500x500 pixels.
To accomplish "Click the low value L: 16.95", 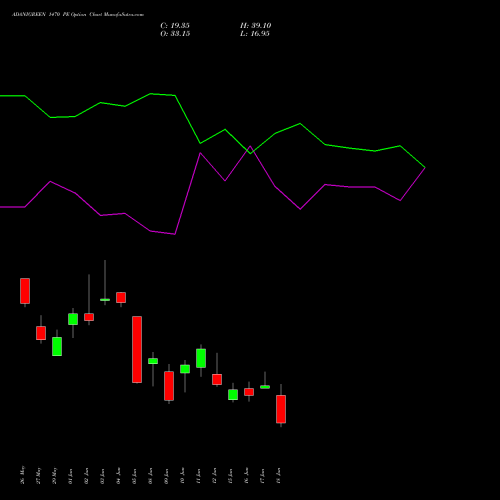I will [x=255, y=34].
